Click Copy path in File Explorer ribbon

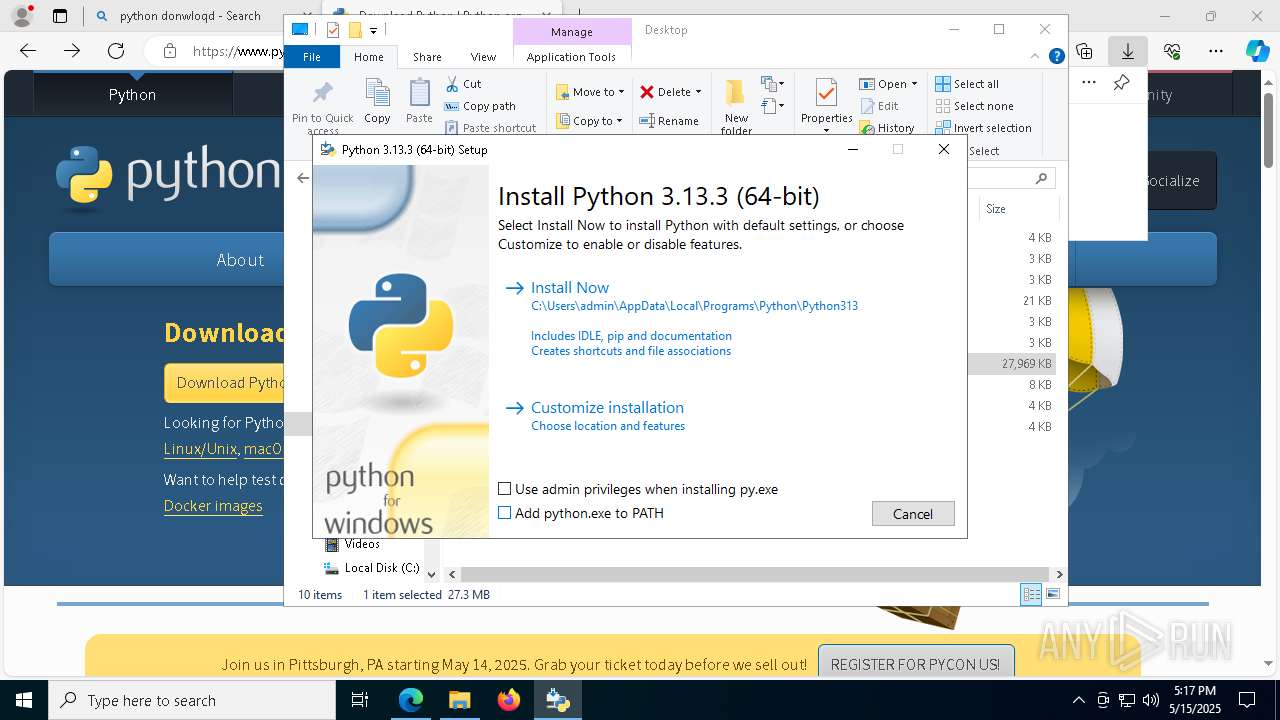pos(480,106)
